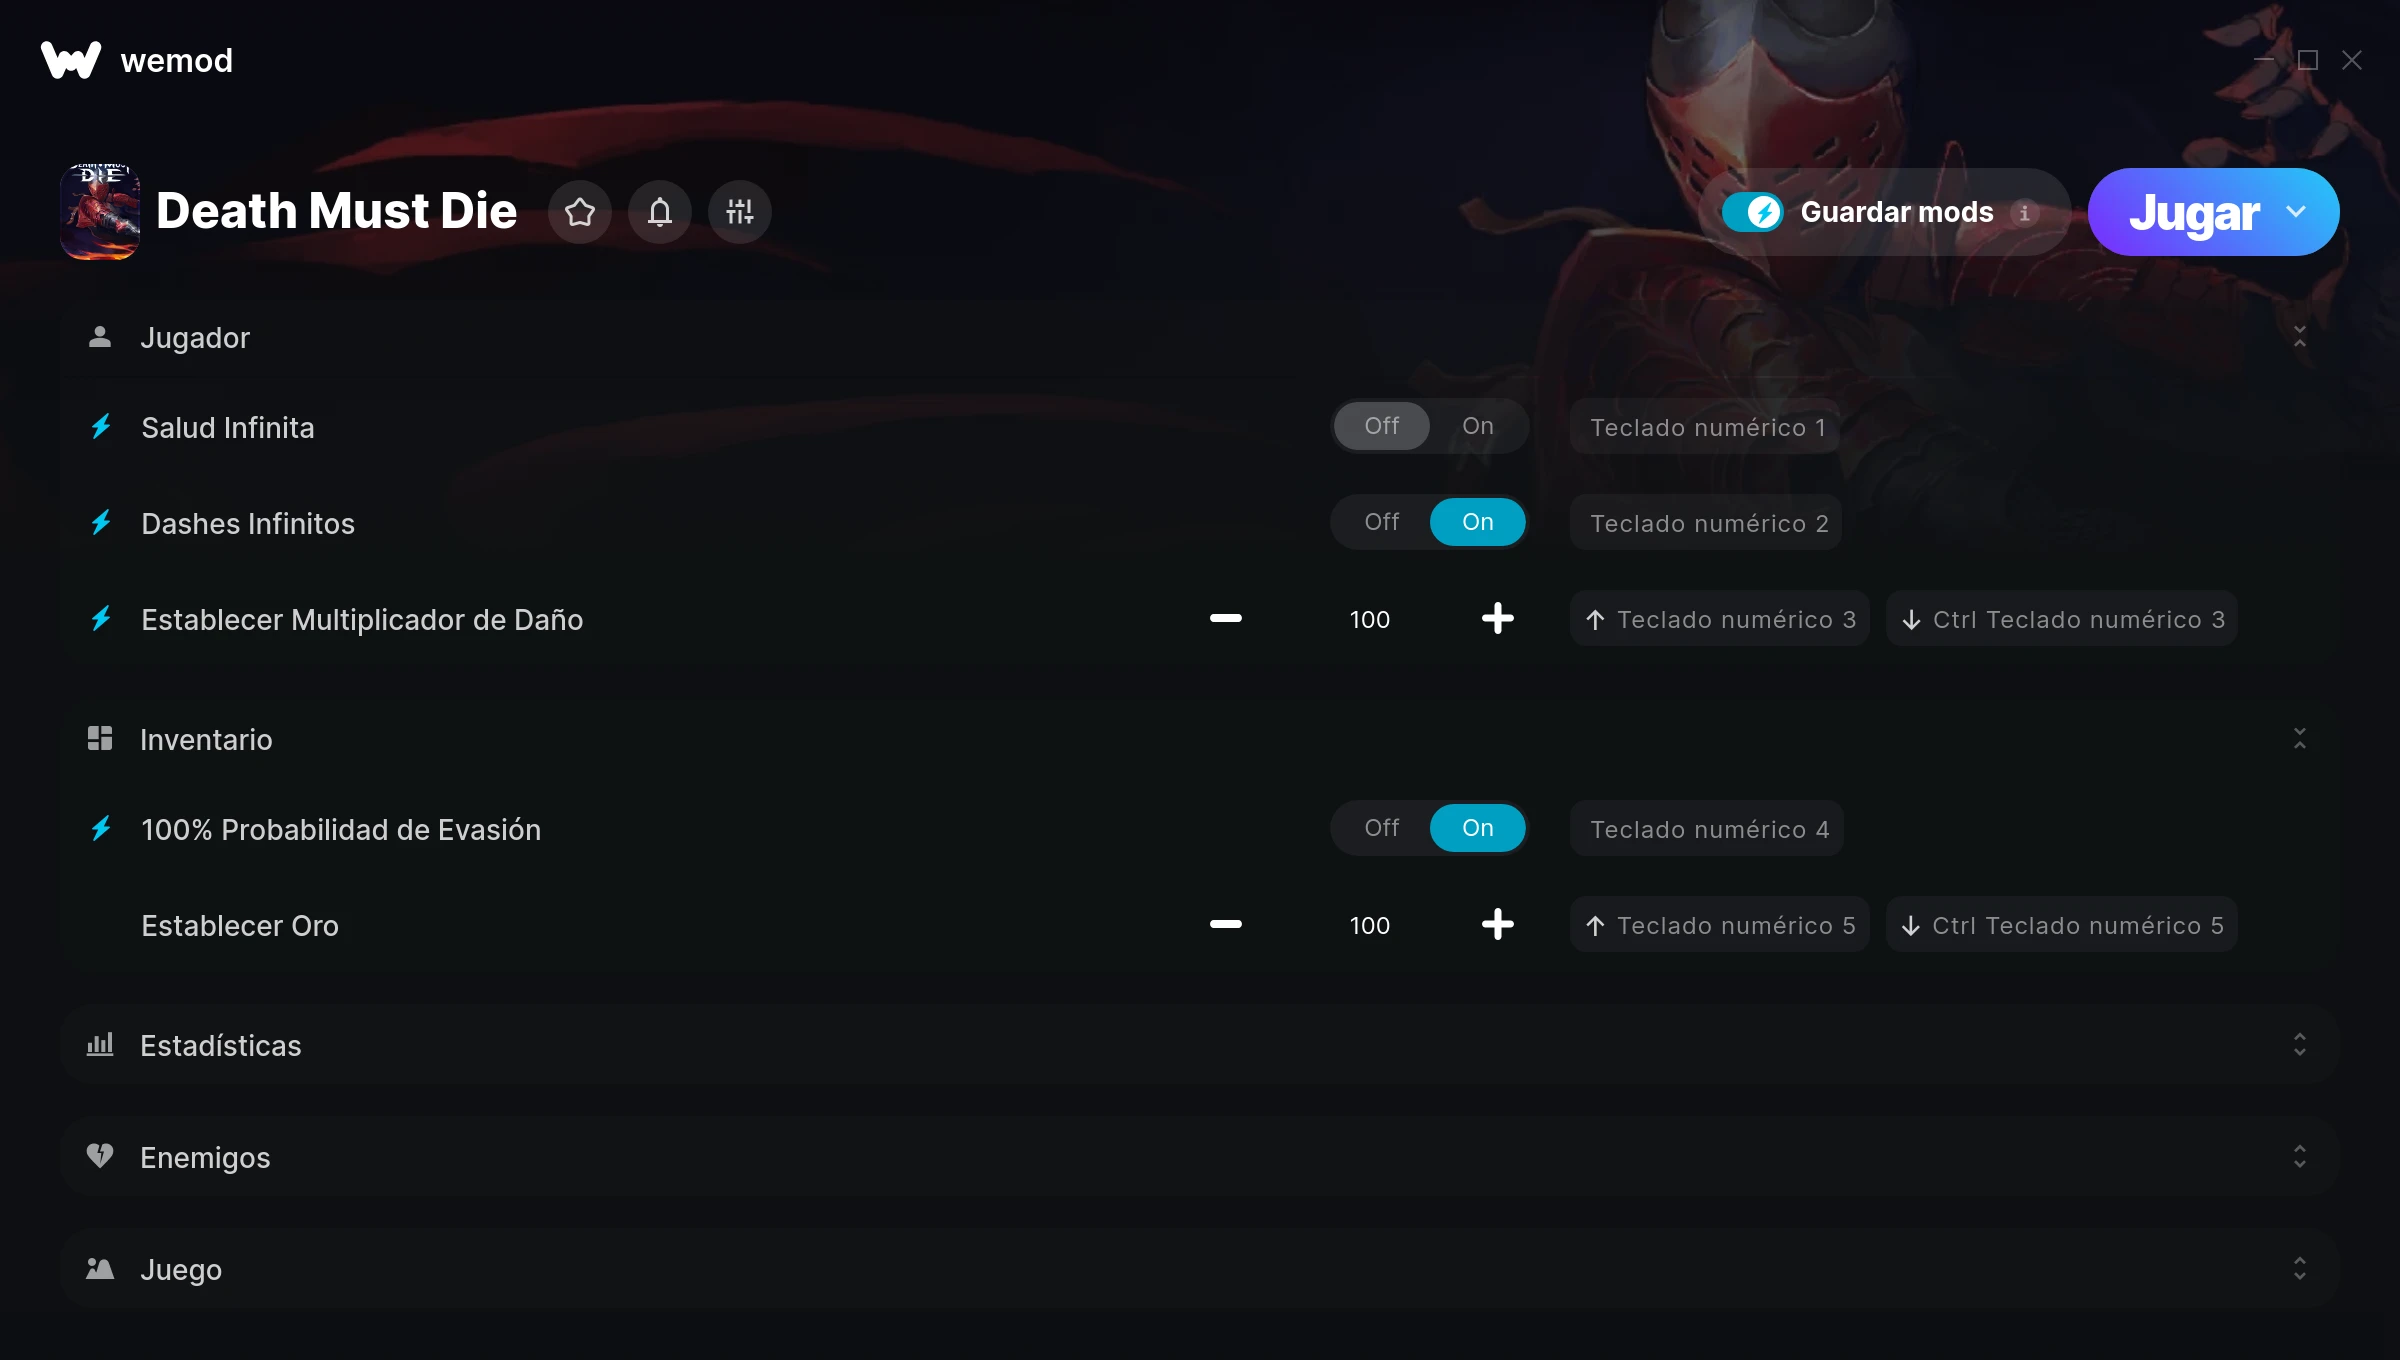Viewport: 2400px width, 1360px height.
Task: Open the Jugar dropdown arrow
Action: [2296, 212]
